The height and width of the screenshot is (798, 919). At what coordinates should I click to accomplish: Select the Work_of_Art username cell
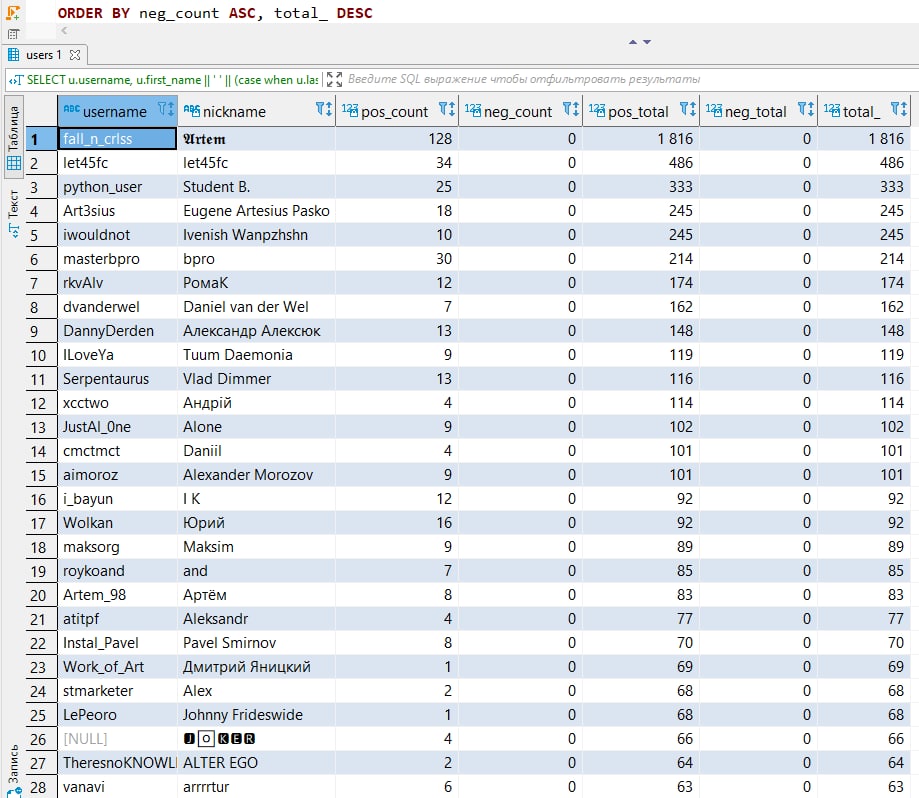117,667
